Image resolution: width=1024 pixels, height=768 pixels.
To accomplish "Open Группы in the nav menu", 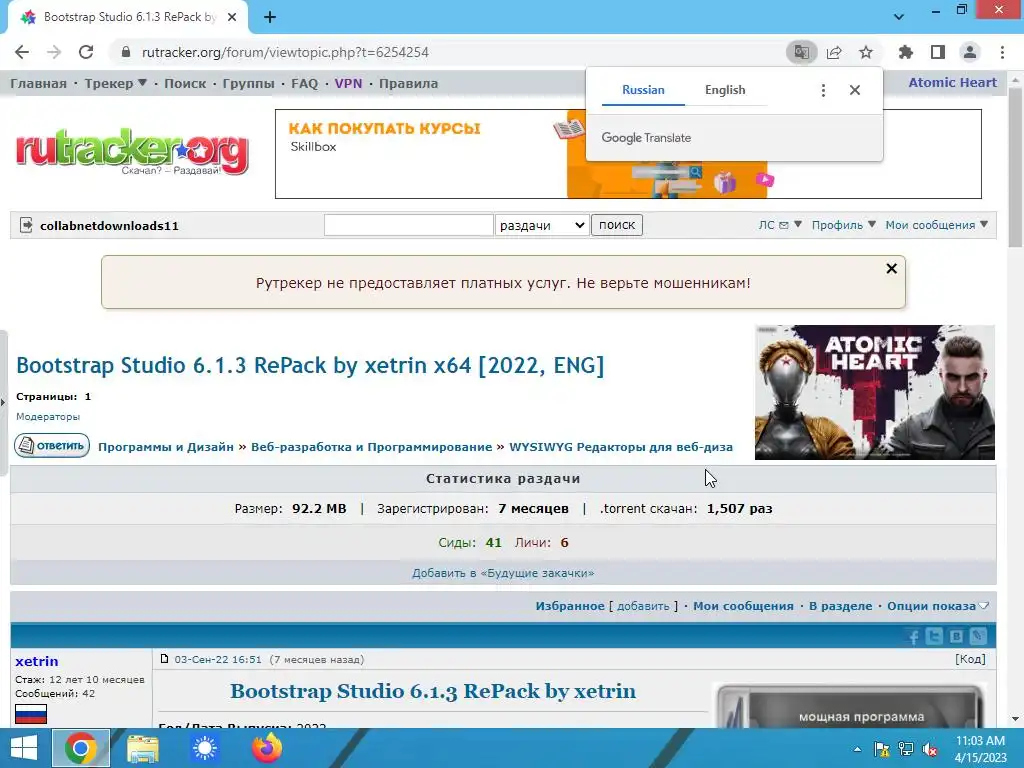I will (x=248, y=84).
